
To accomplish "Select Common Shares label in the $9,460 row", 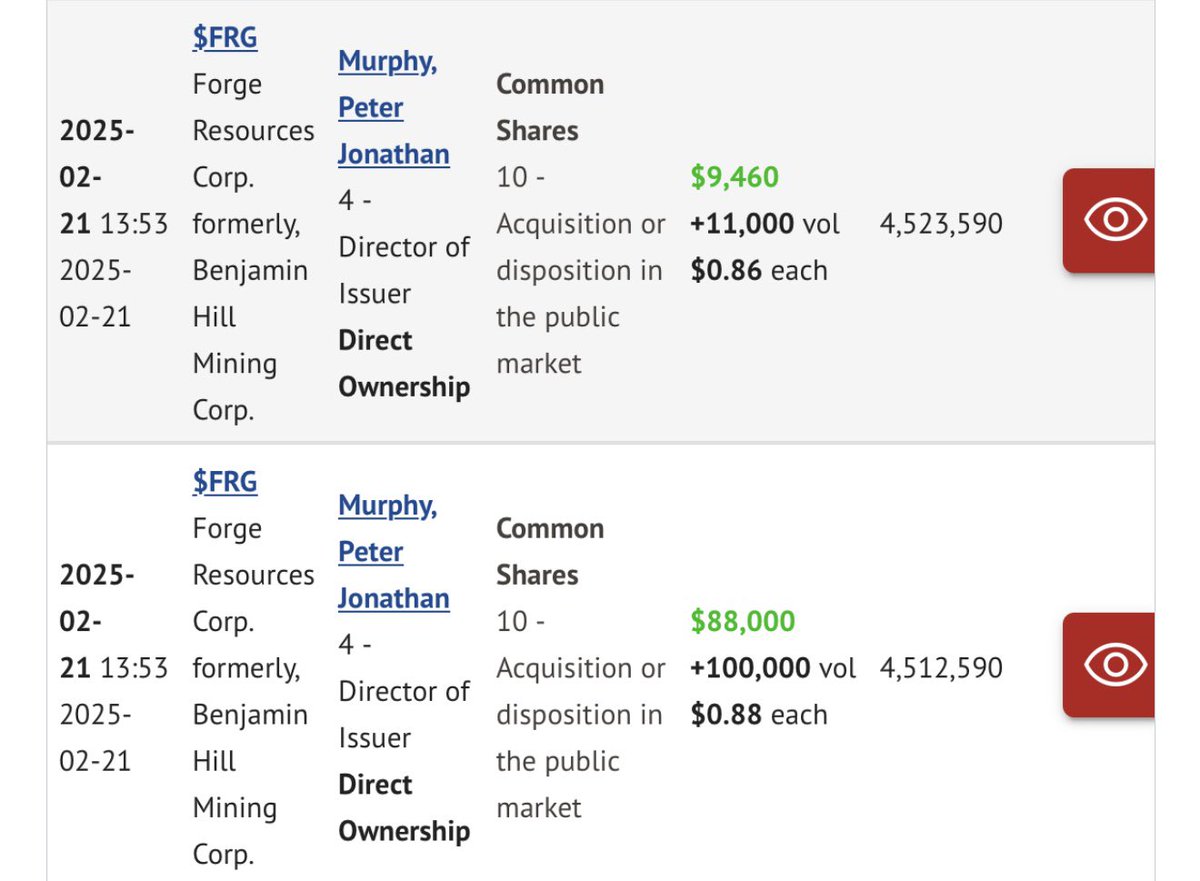I will (x=550, y=107).
